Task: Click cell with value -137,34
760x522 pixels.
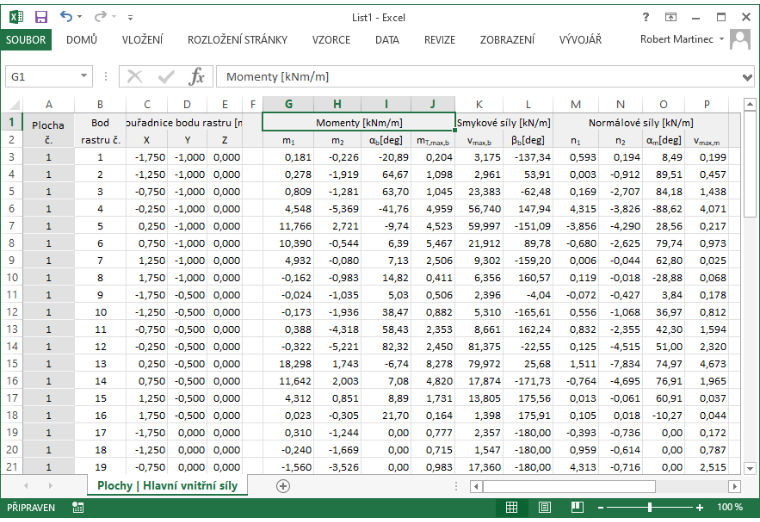Action: (x=528, y=157)
